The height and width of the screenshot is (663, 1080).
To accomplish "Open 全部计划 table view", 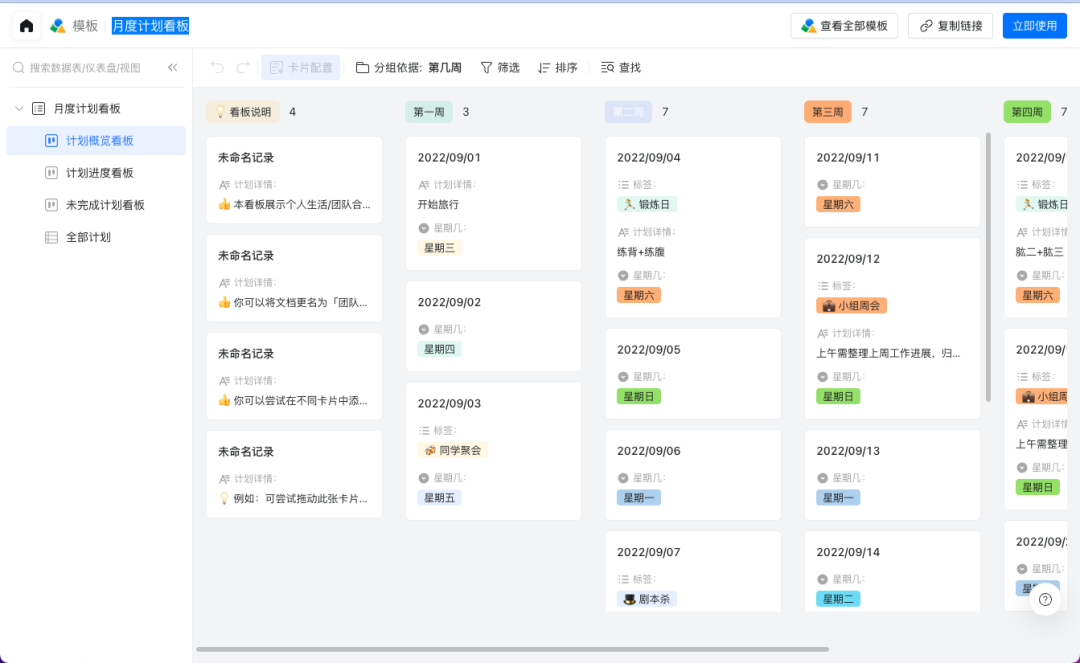I will [x=88, y=237].
